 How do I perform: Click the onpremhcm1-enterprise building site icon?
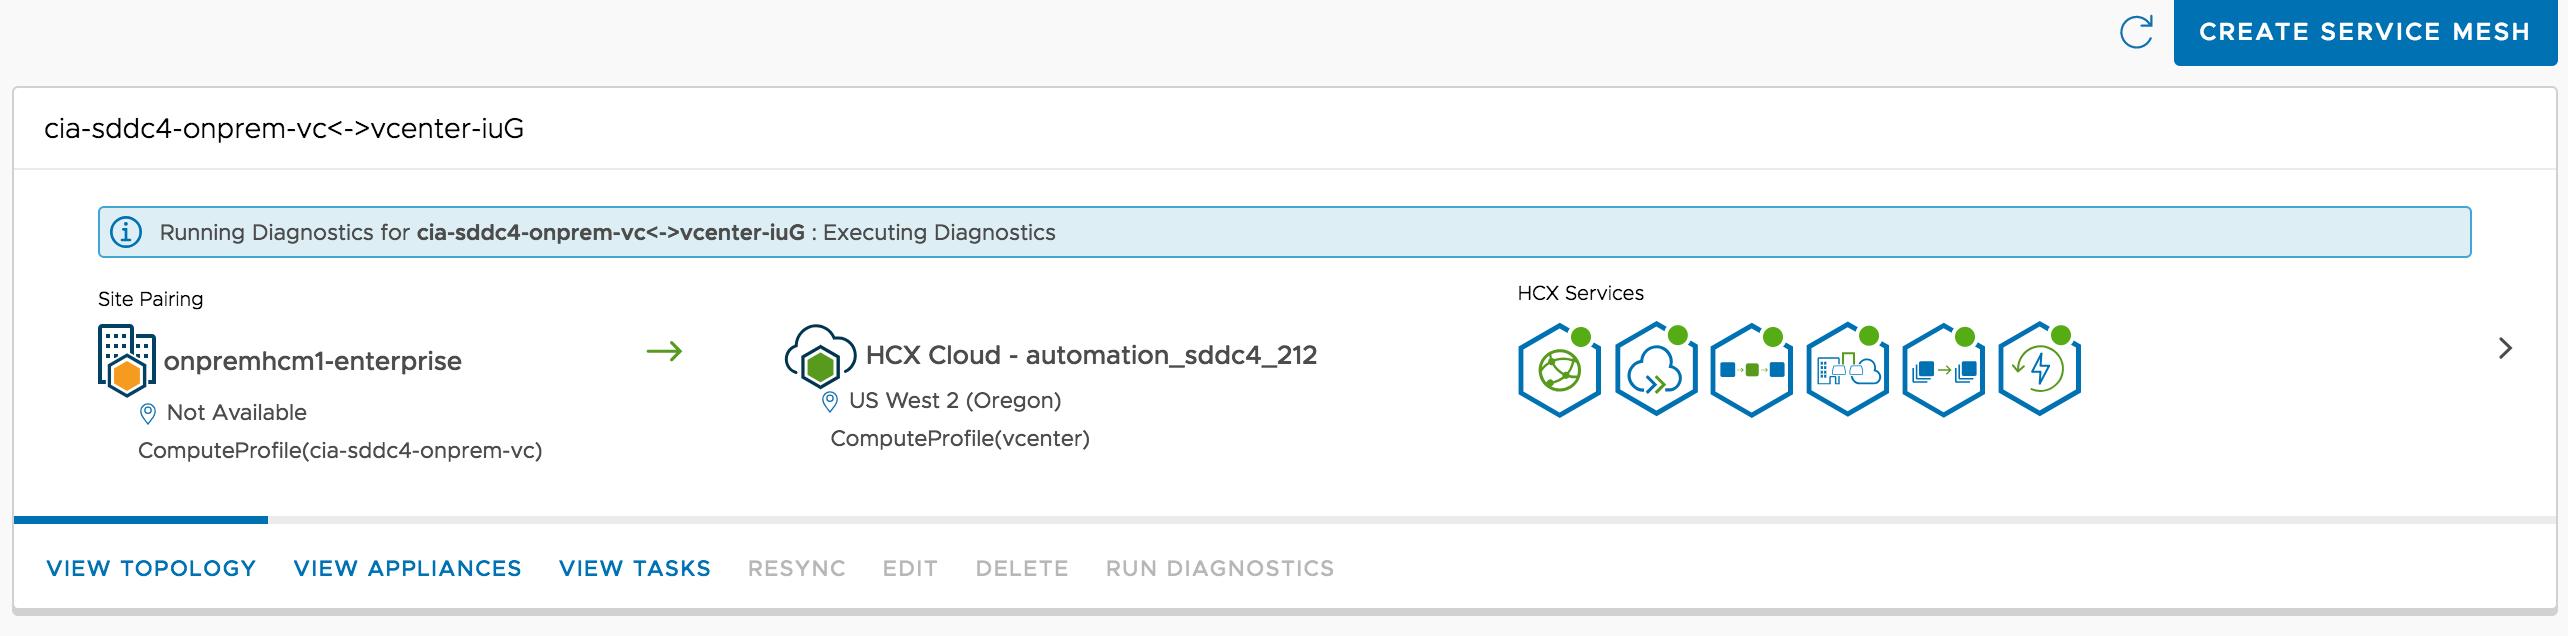(x=126, y=360)
